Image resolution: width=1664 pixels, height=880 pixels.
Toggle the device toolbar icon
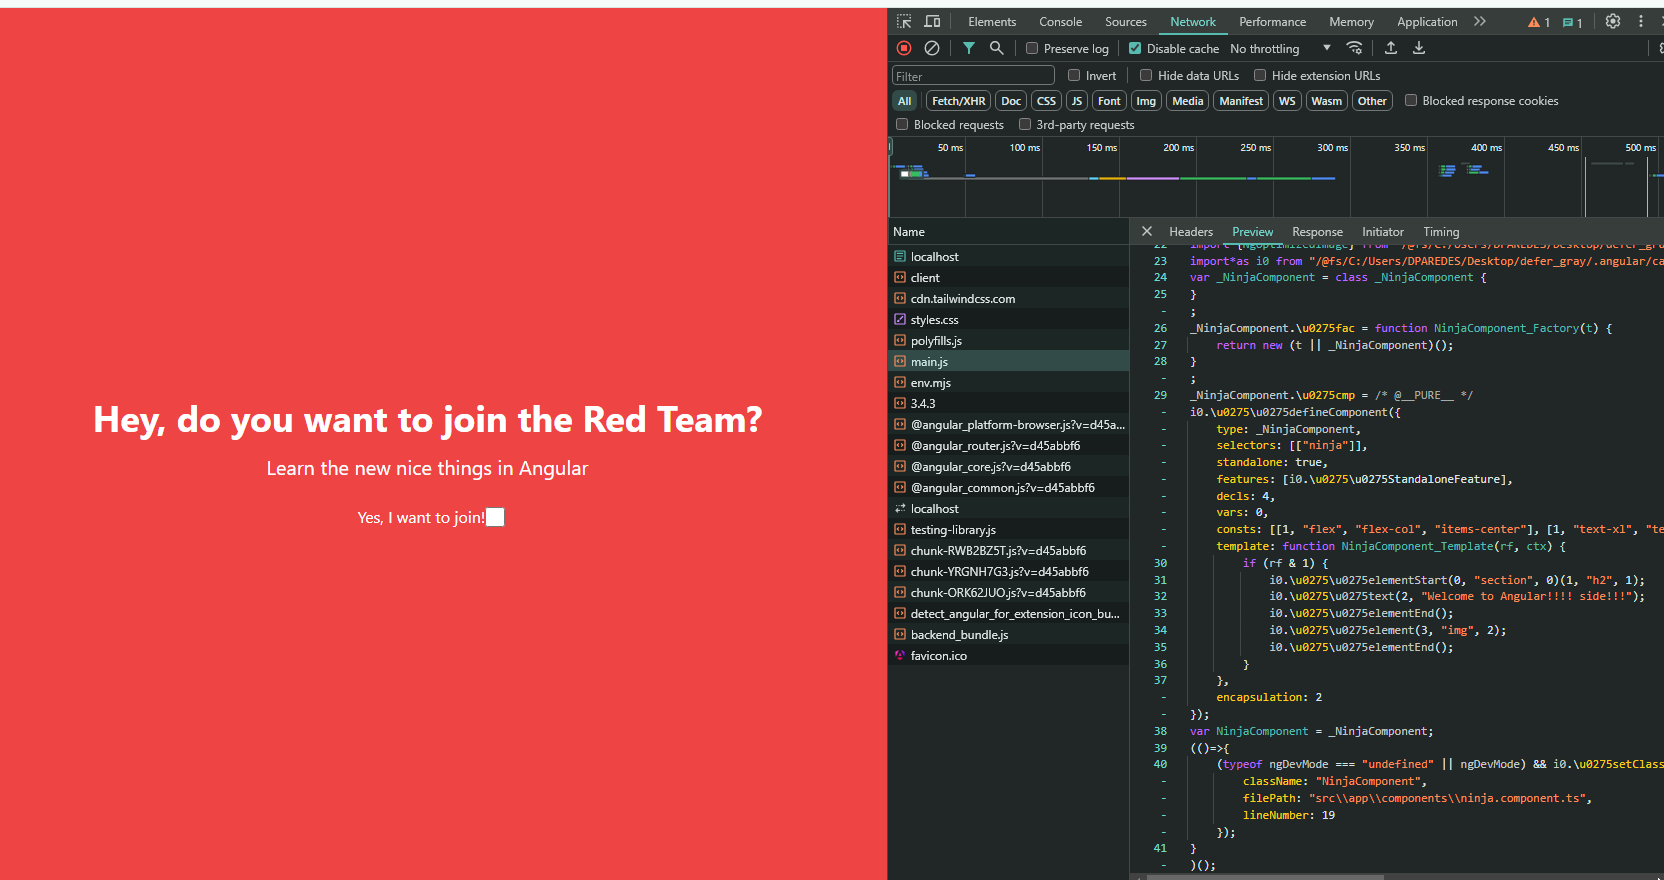point(932,21)
